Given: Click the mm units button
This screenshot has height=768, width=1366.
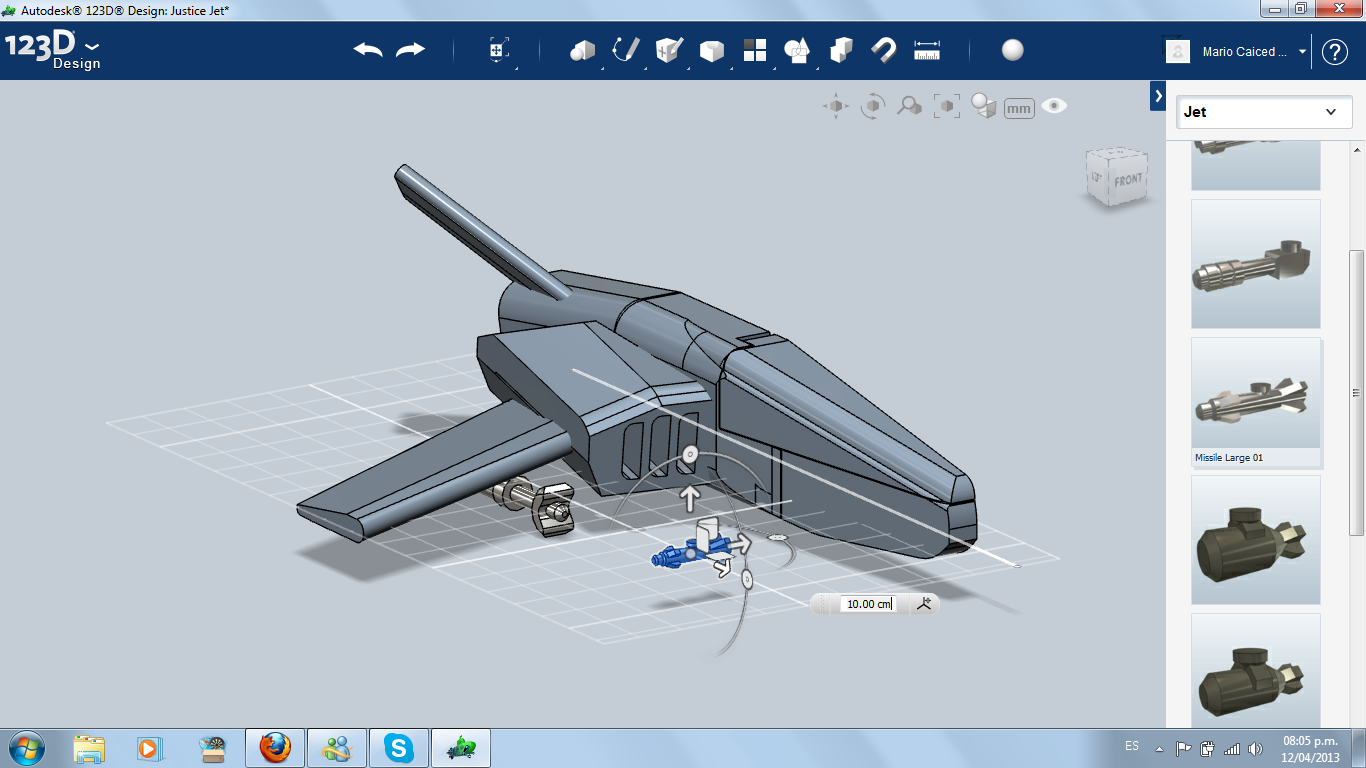Looking at the screenshot, I should (1019, 108).
